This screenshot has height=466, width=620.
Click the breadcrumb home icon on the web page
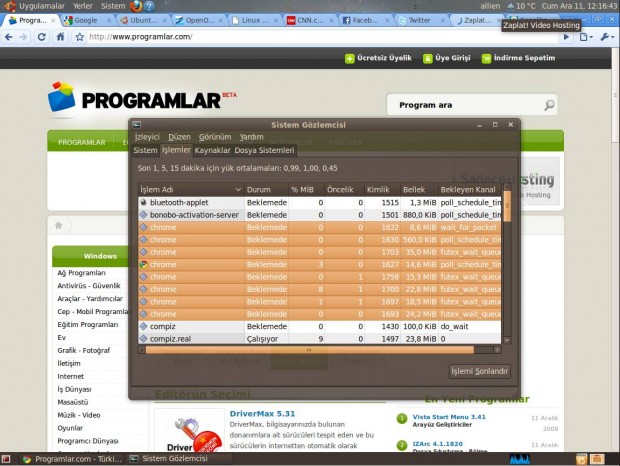(59, 225)
